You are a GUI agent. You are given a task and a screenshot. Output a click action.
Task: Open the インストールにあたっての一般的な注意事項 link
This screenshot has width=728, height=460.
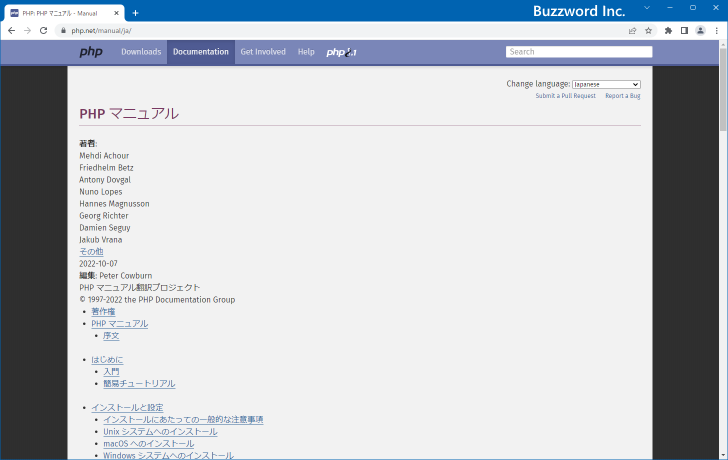(183, 420)
